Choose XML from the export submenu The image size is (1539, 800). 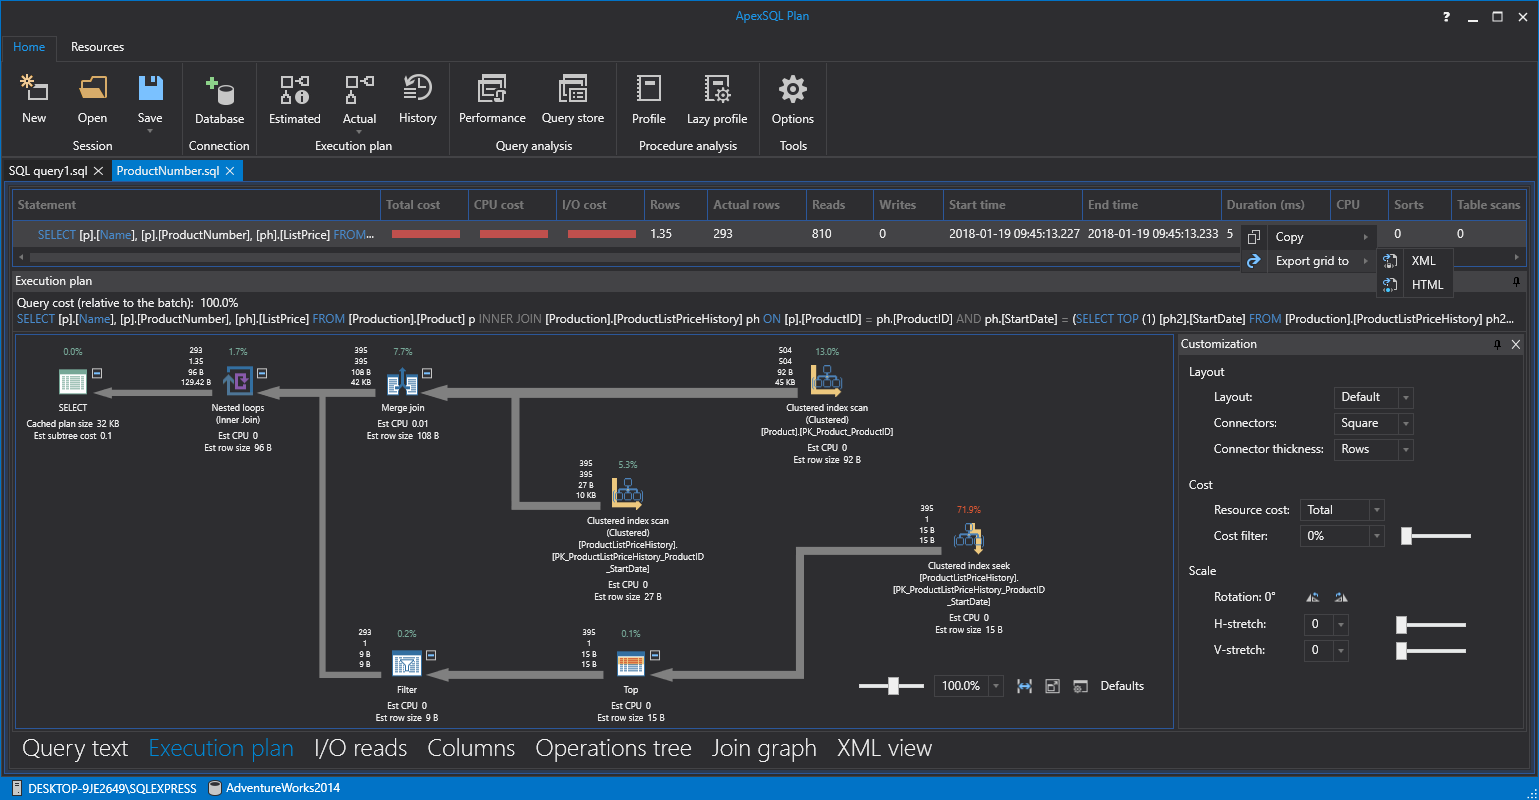(1422, 261)
